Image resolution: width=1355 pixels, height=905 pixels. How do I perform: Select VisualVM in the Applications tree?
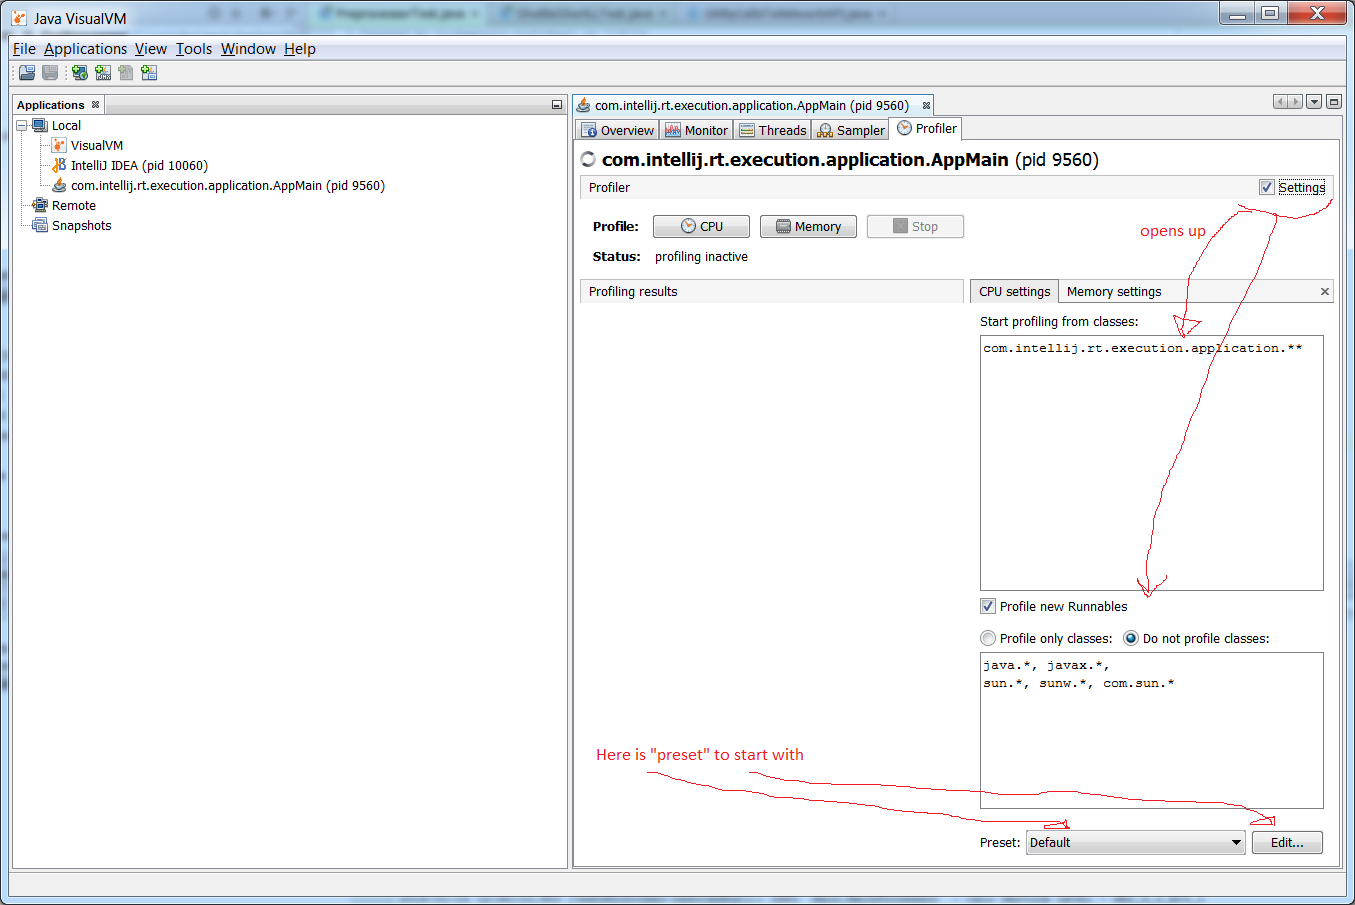tap(97, 145)
